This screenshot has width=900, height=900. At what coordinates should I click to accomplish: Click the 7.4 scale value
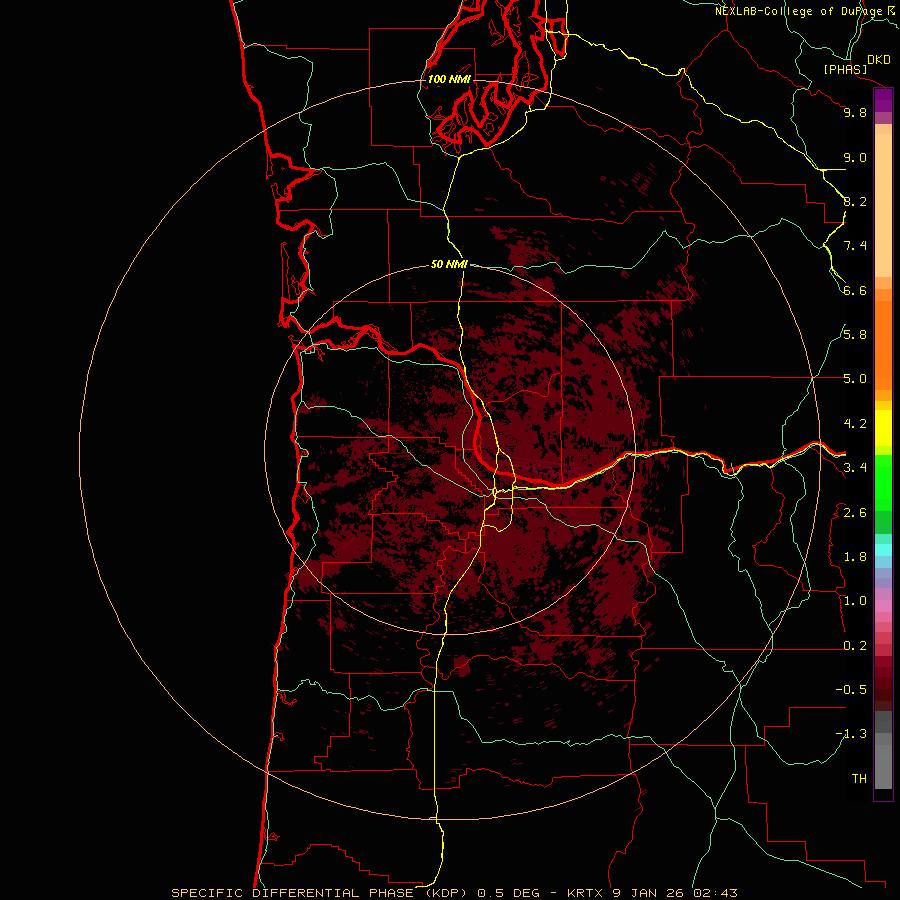pos(855,246)
